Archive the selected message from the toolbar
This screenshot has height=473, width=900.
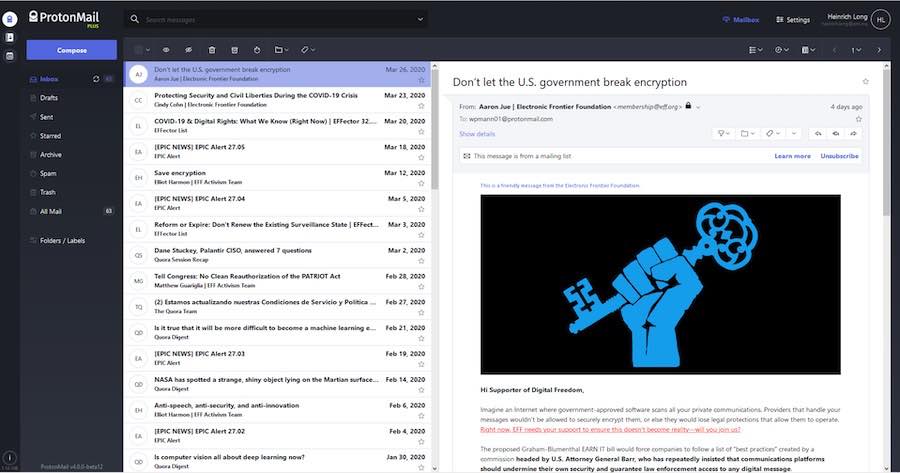(234, 50)
